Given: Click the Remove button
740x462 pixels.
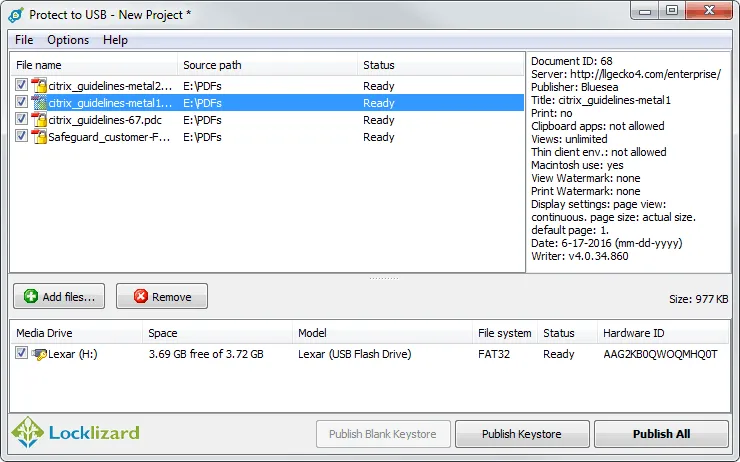Looking at the screenshot, I should click(162, 296).
